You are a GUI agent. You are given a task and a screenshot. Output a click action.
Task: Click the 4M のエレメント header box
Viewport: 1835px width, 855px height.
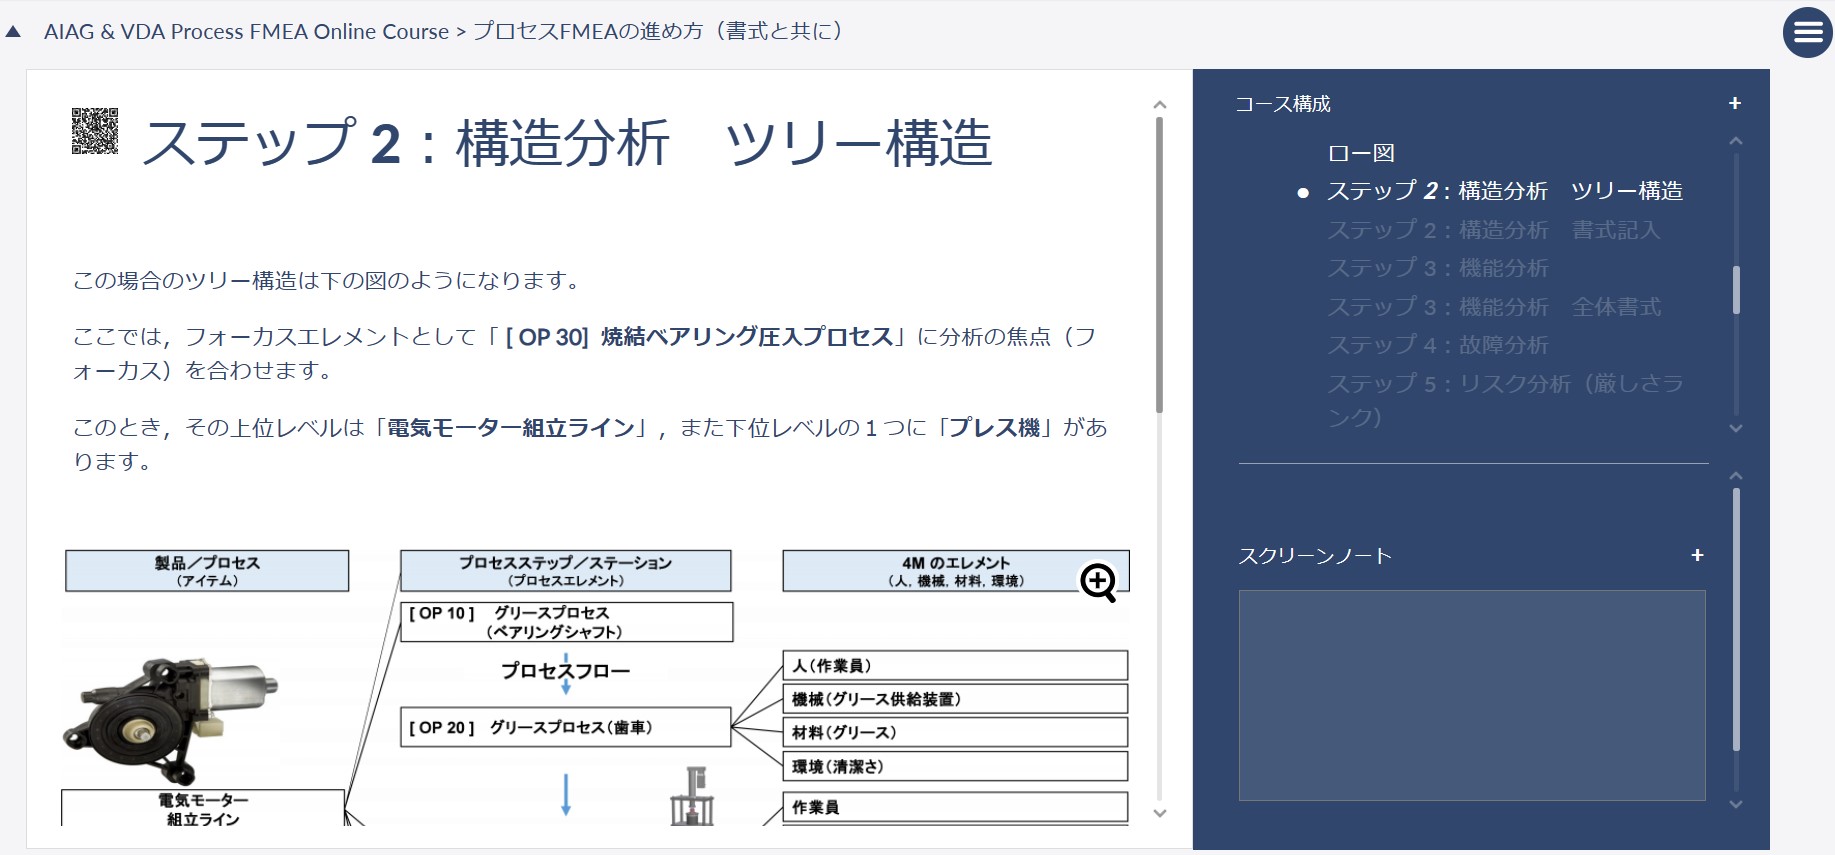coord(956,571)
